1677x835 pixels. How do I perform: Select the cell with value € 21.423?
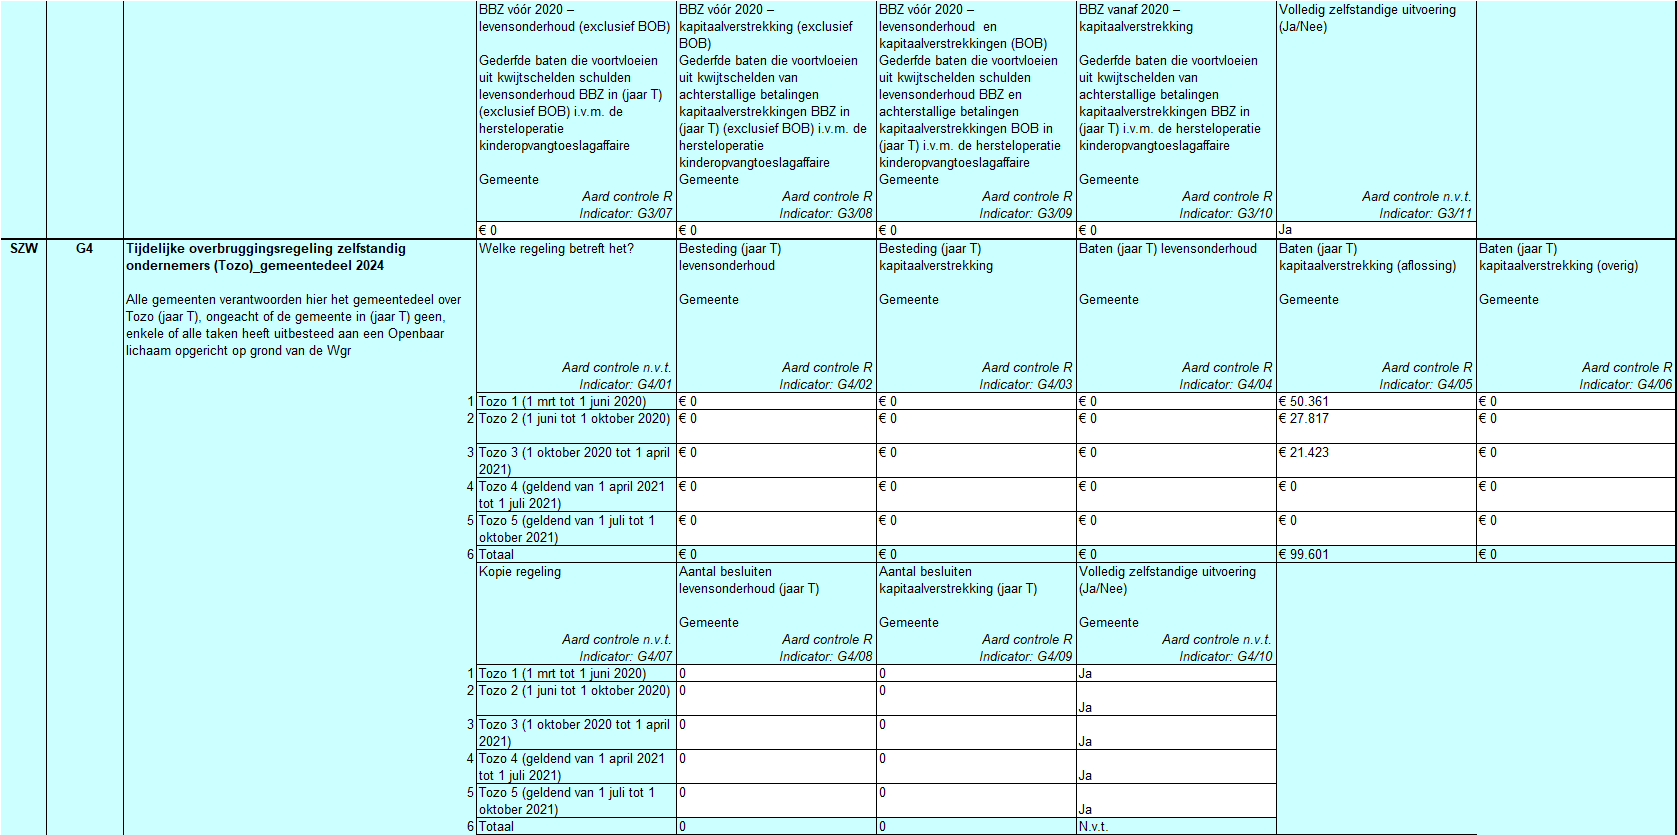tap(1376, 460)
